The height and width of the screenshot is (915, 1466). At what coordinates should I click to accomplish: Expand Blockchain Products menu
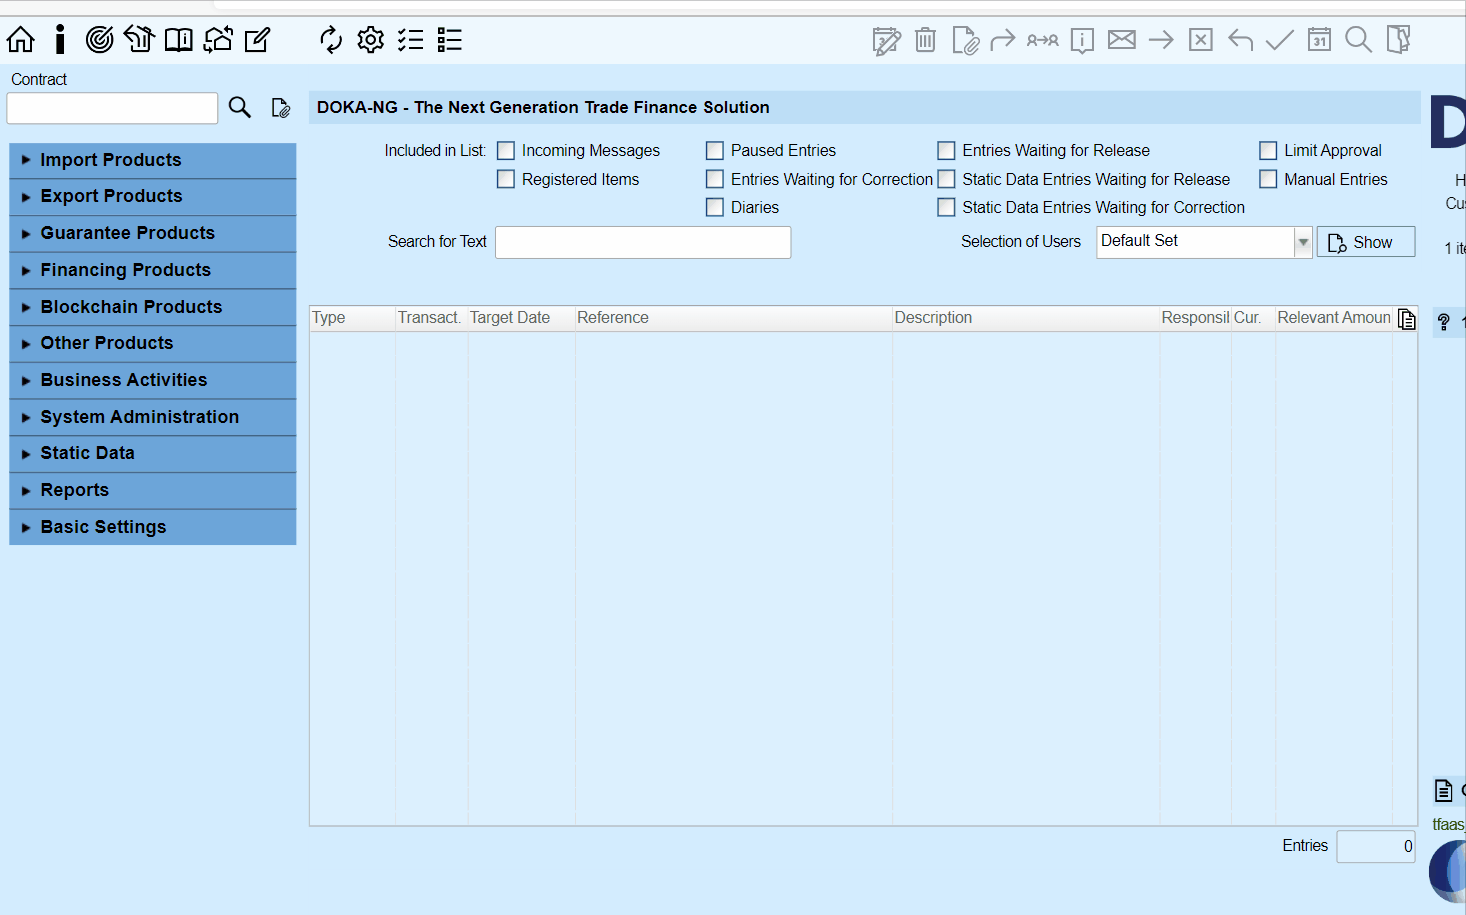[x=153, y=307]
